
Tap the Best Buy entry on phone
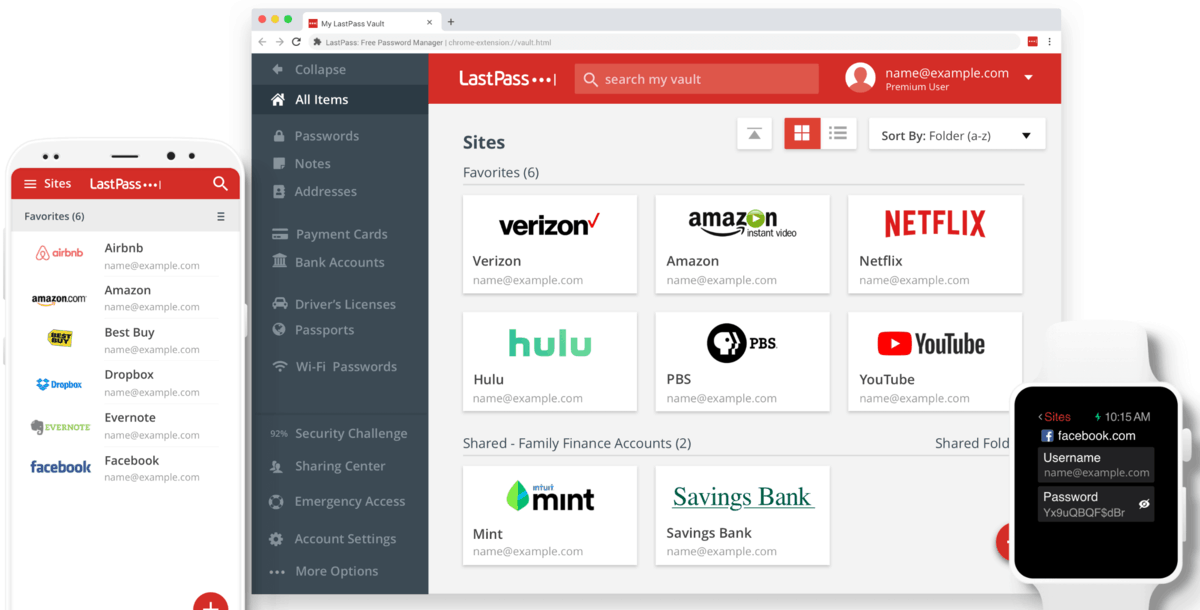pyautogui.click(x=125, y=339)
